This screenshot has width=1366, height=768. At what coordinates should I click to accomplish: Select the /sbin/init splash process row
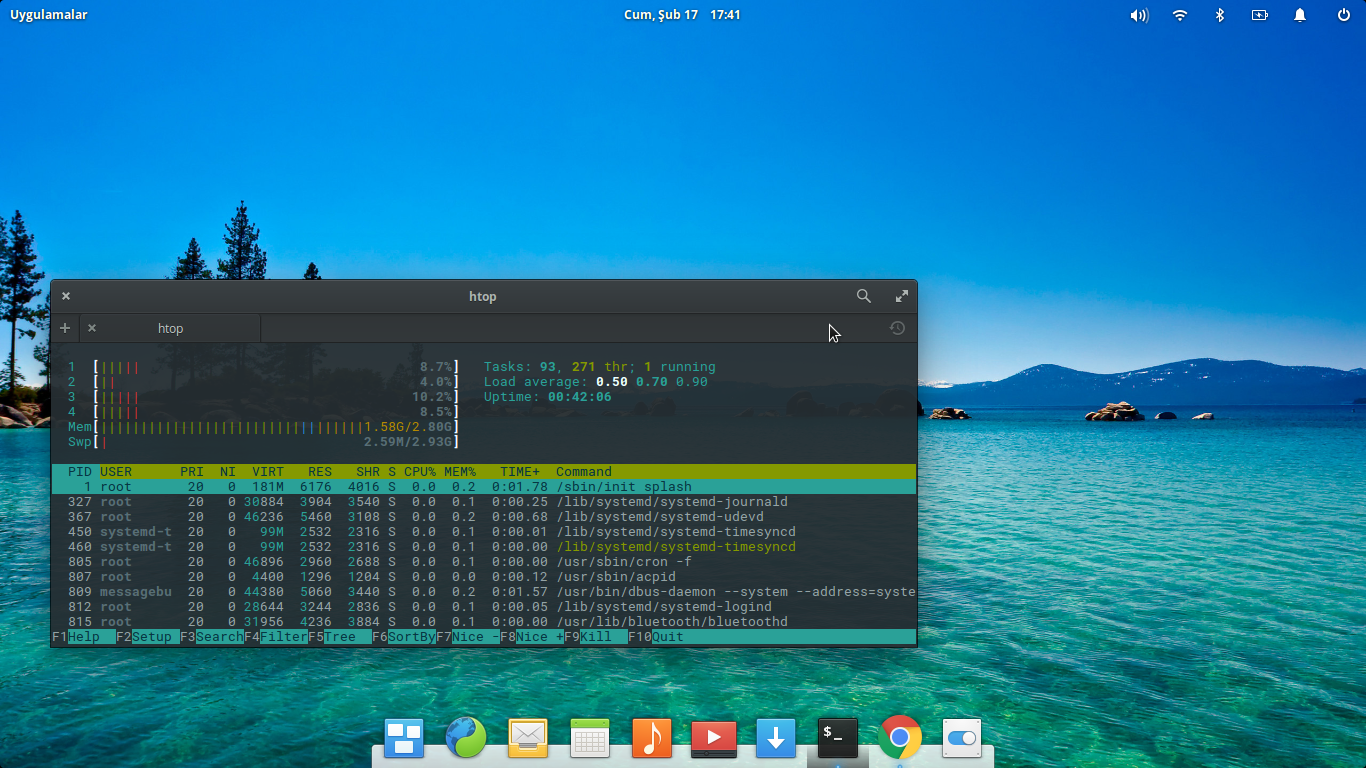[x=484, y=487]
